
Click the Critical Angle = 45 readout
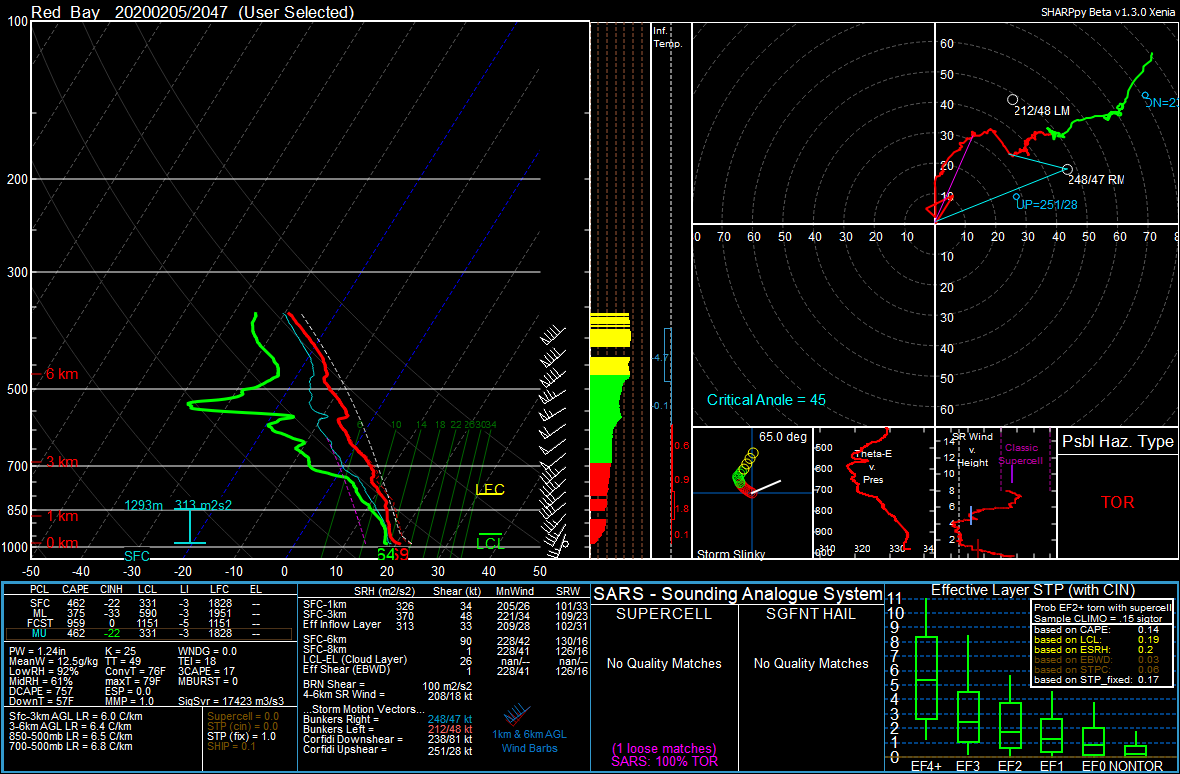pyautogui.click(x=766, y=399)
